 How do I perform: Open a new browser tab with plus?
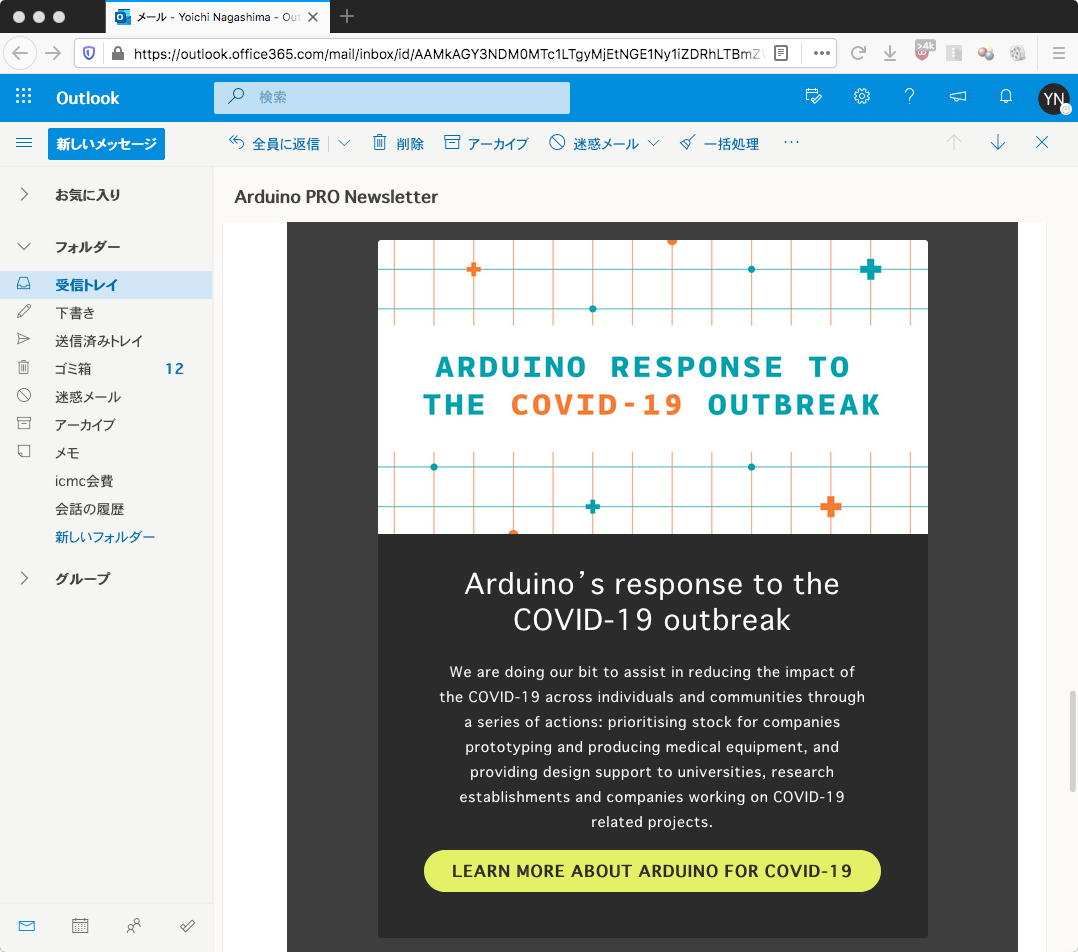[347, 16]
